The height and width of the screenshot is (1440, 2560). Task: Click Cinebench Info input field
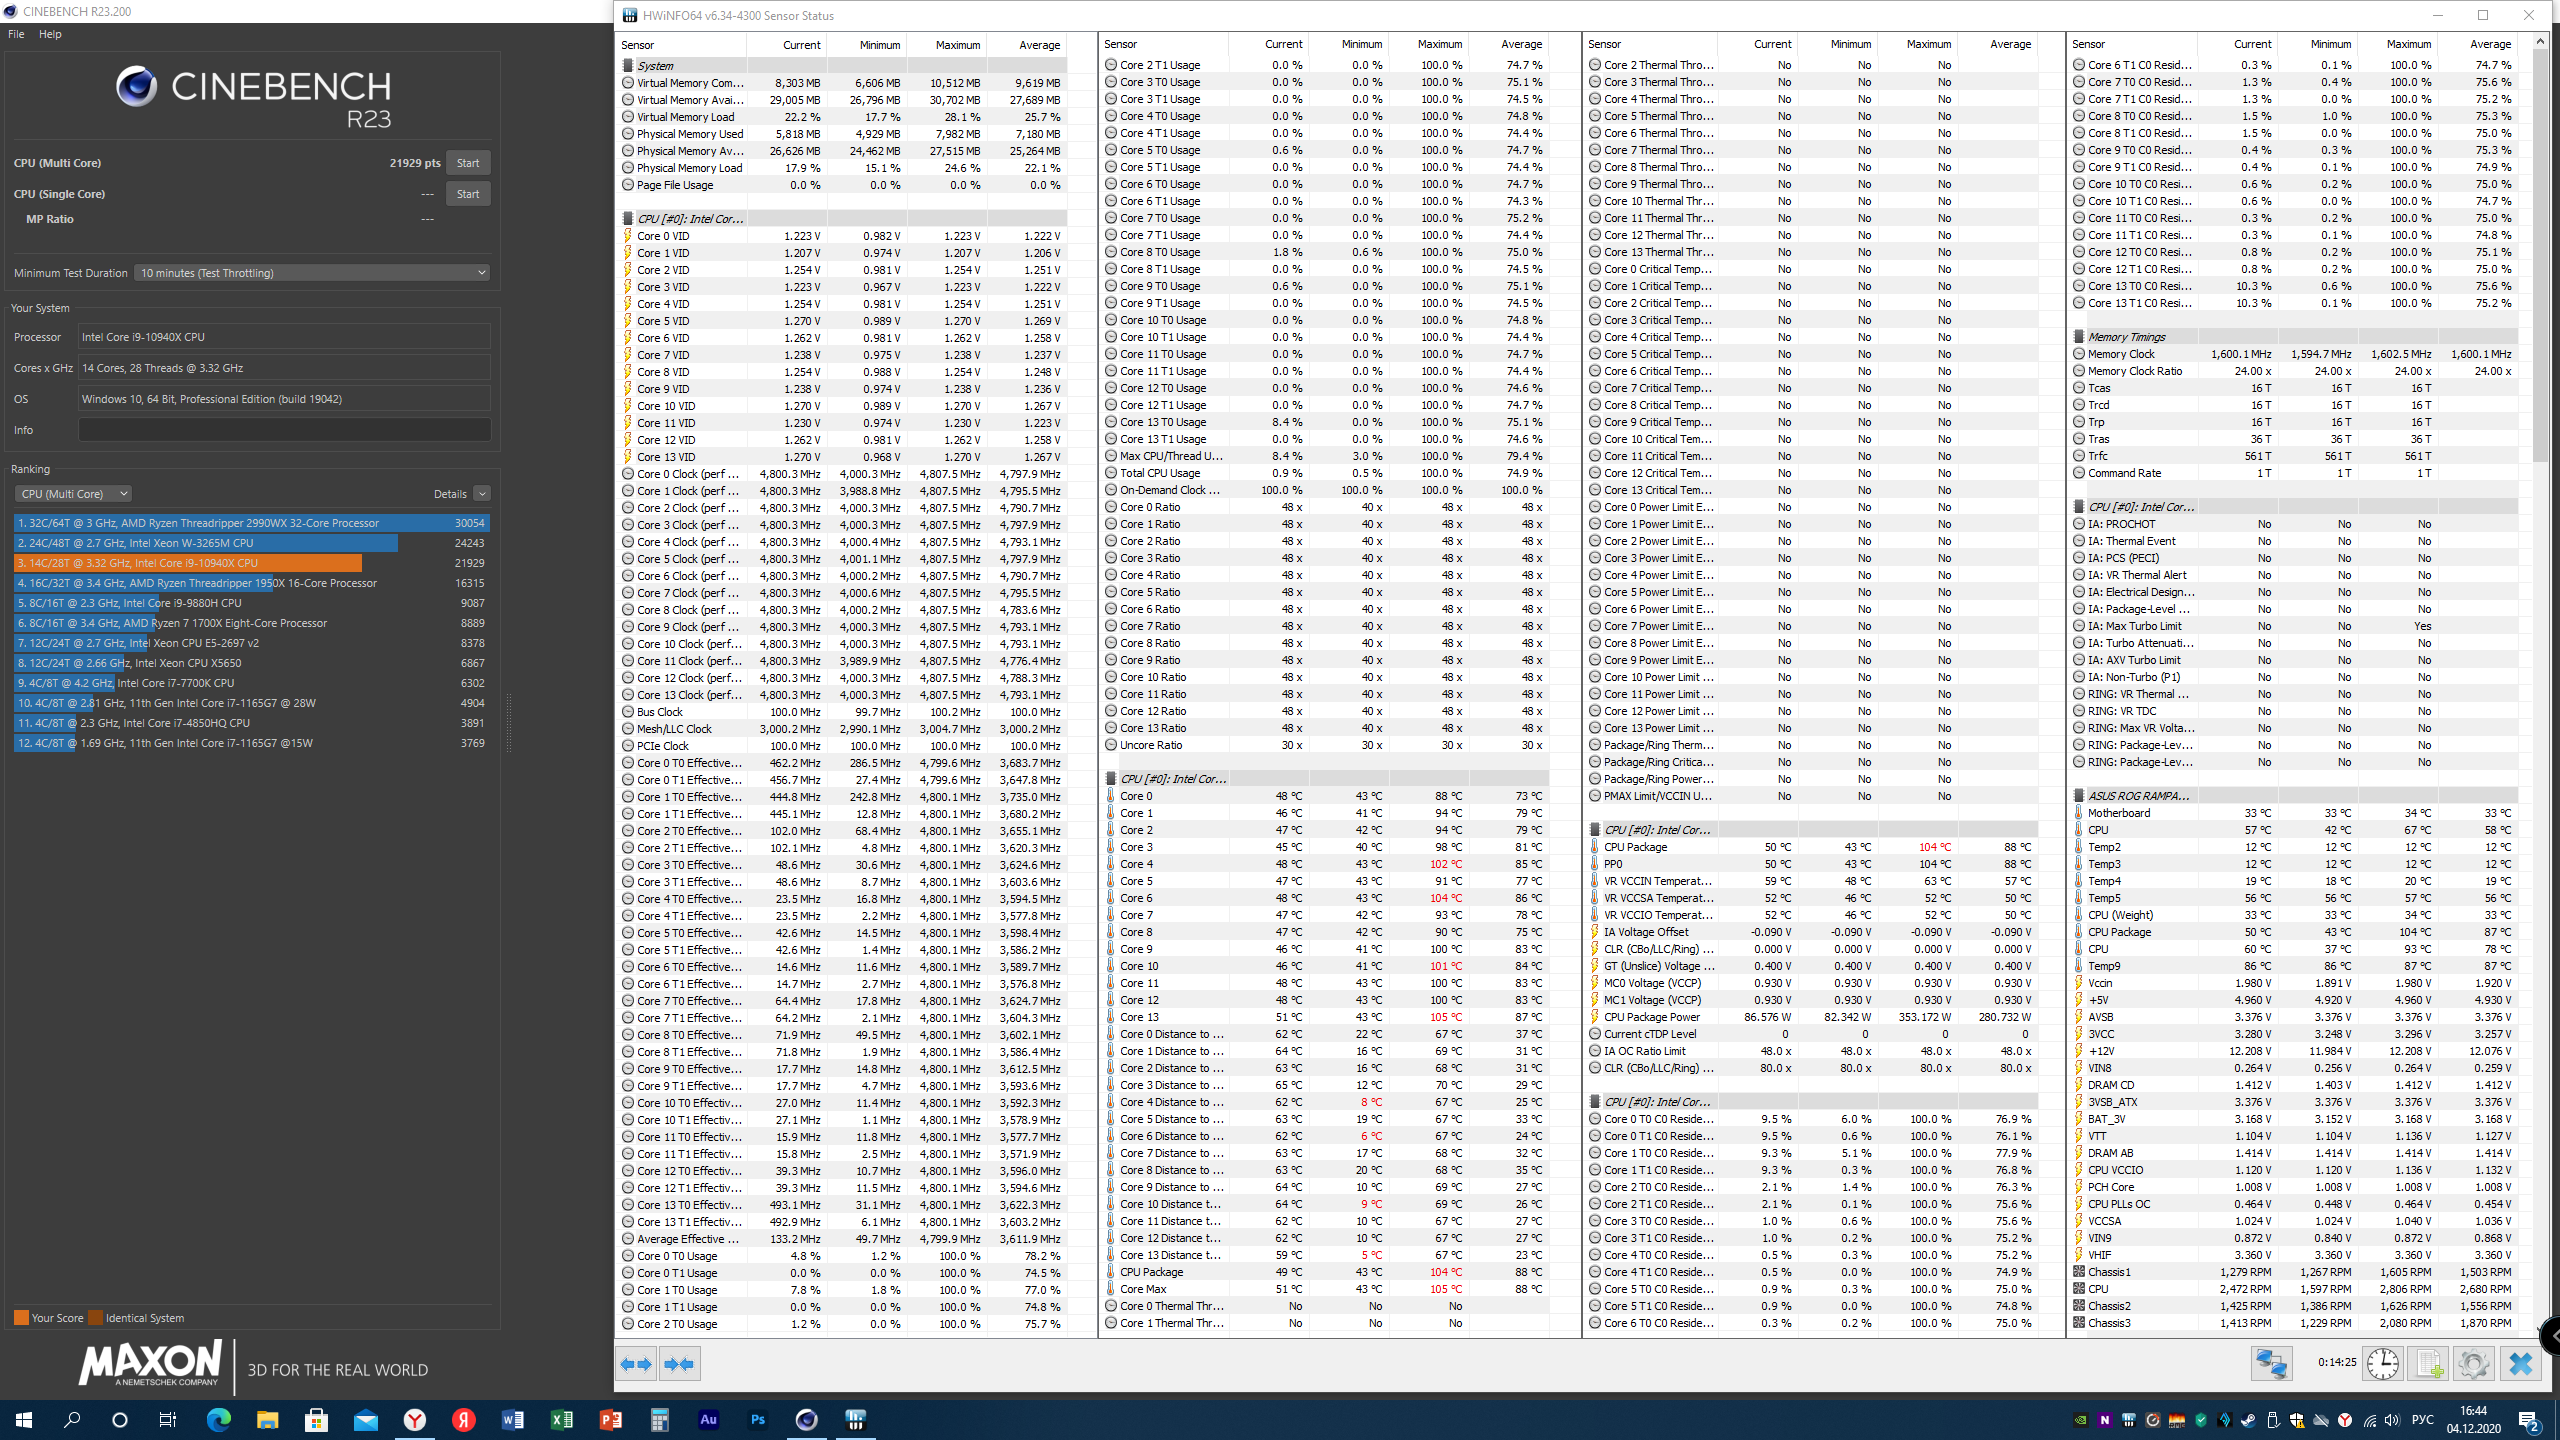[284, 430]
